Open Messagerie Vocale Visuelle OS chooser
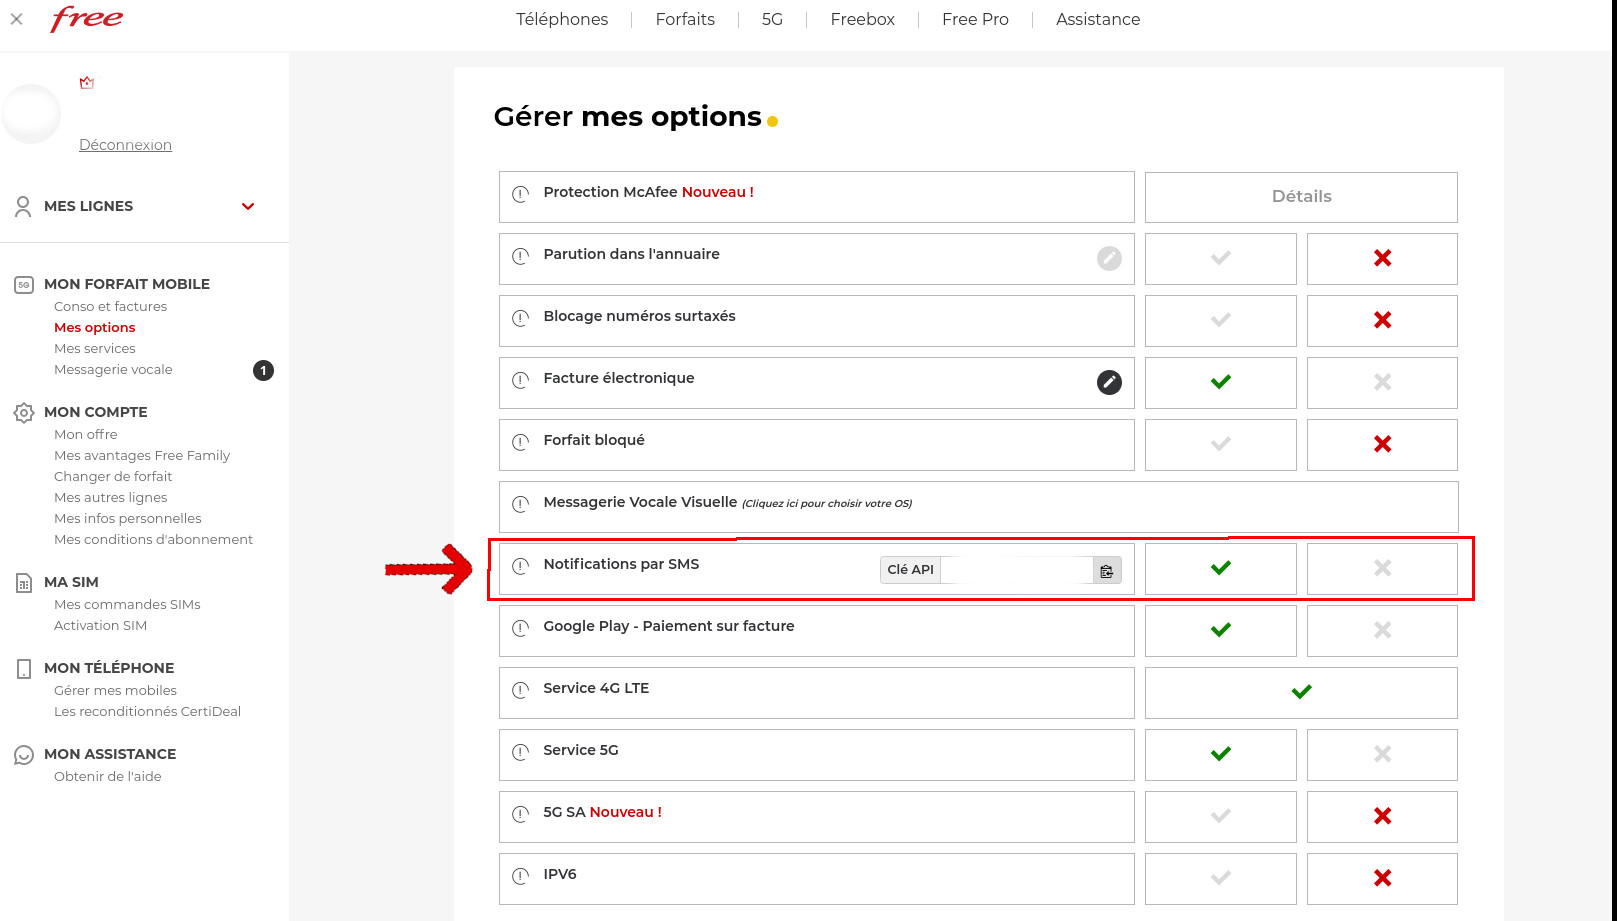 click(x=826, y=504)
